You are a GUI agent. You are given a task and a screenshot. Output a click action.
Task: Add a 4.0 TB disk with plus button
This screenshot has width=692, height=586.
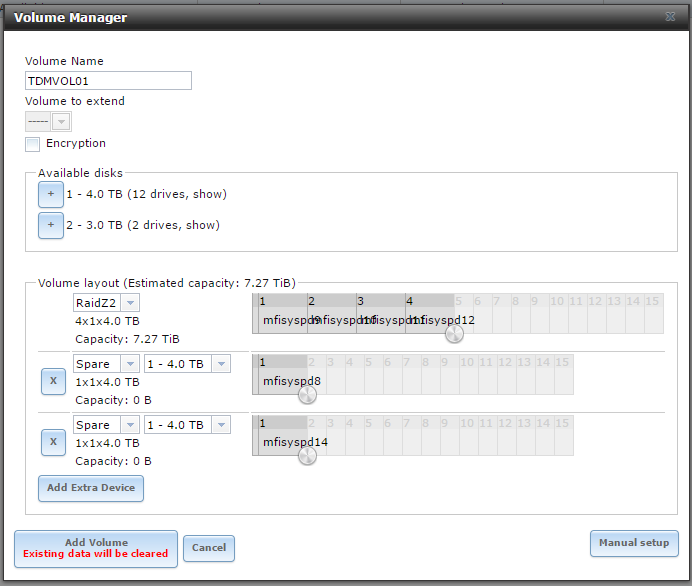pos(51,194)
